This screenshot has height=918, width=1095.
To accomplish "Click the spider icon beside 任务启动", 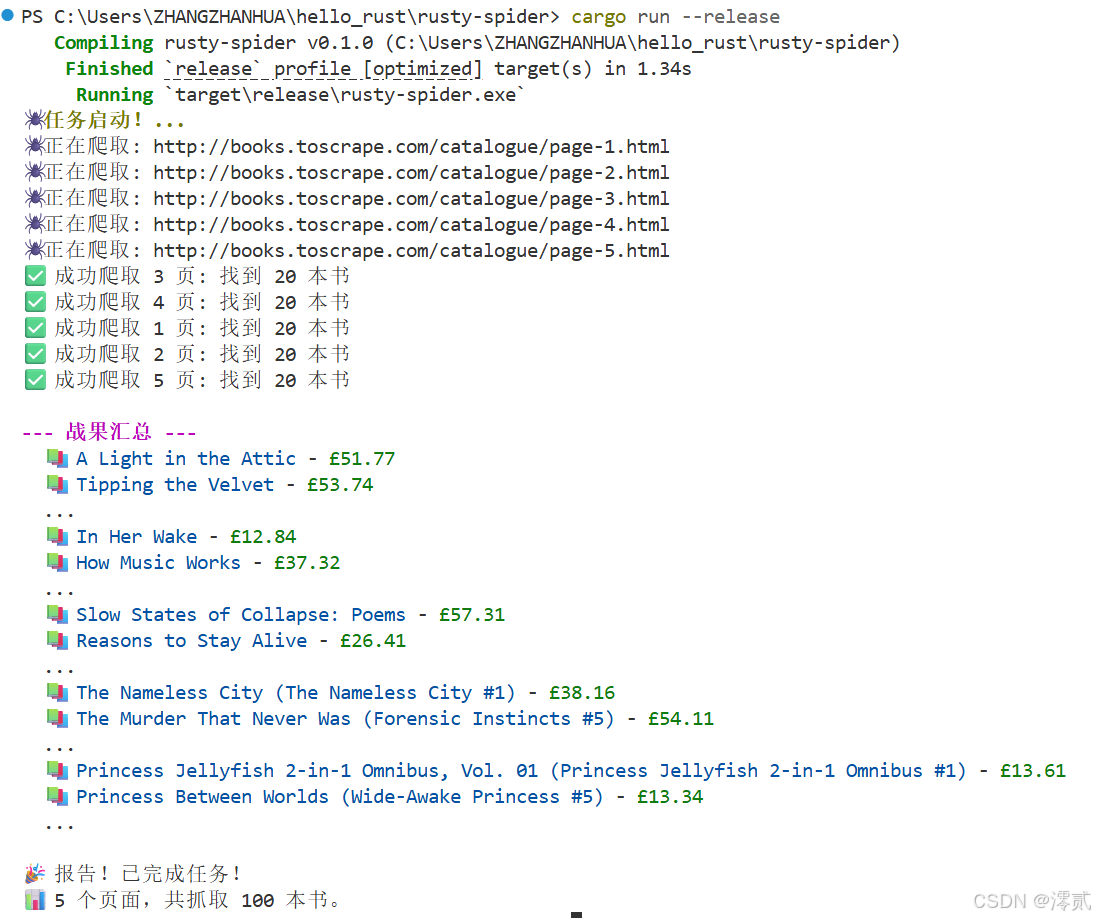I will [34, 119].
